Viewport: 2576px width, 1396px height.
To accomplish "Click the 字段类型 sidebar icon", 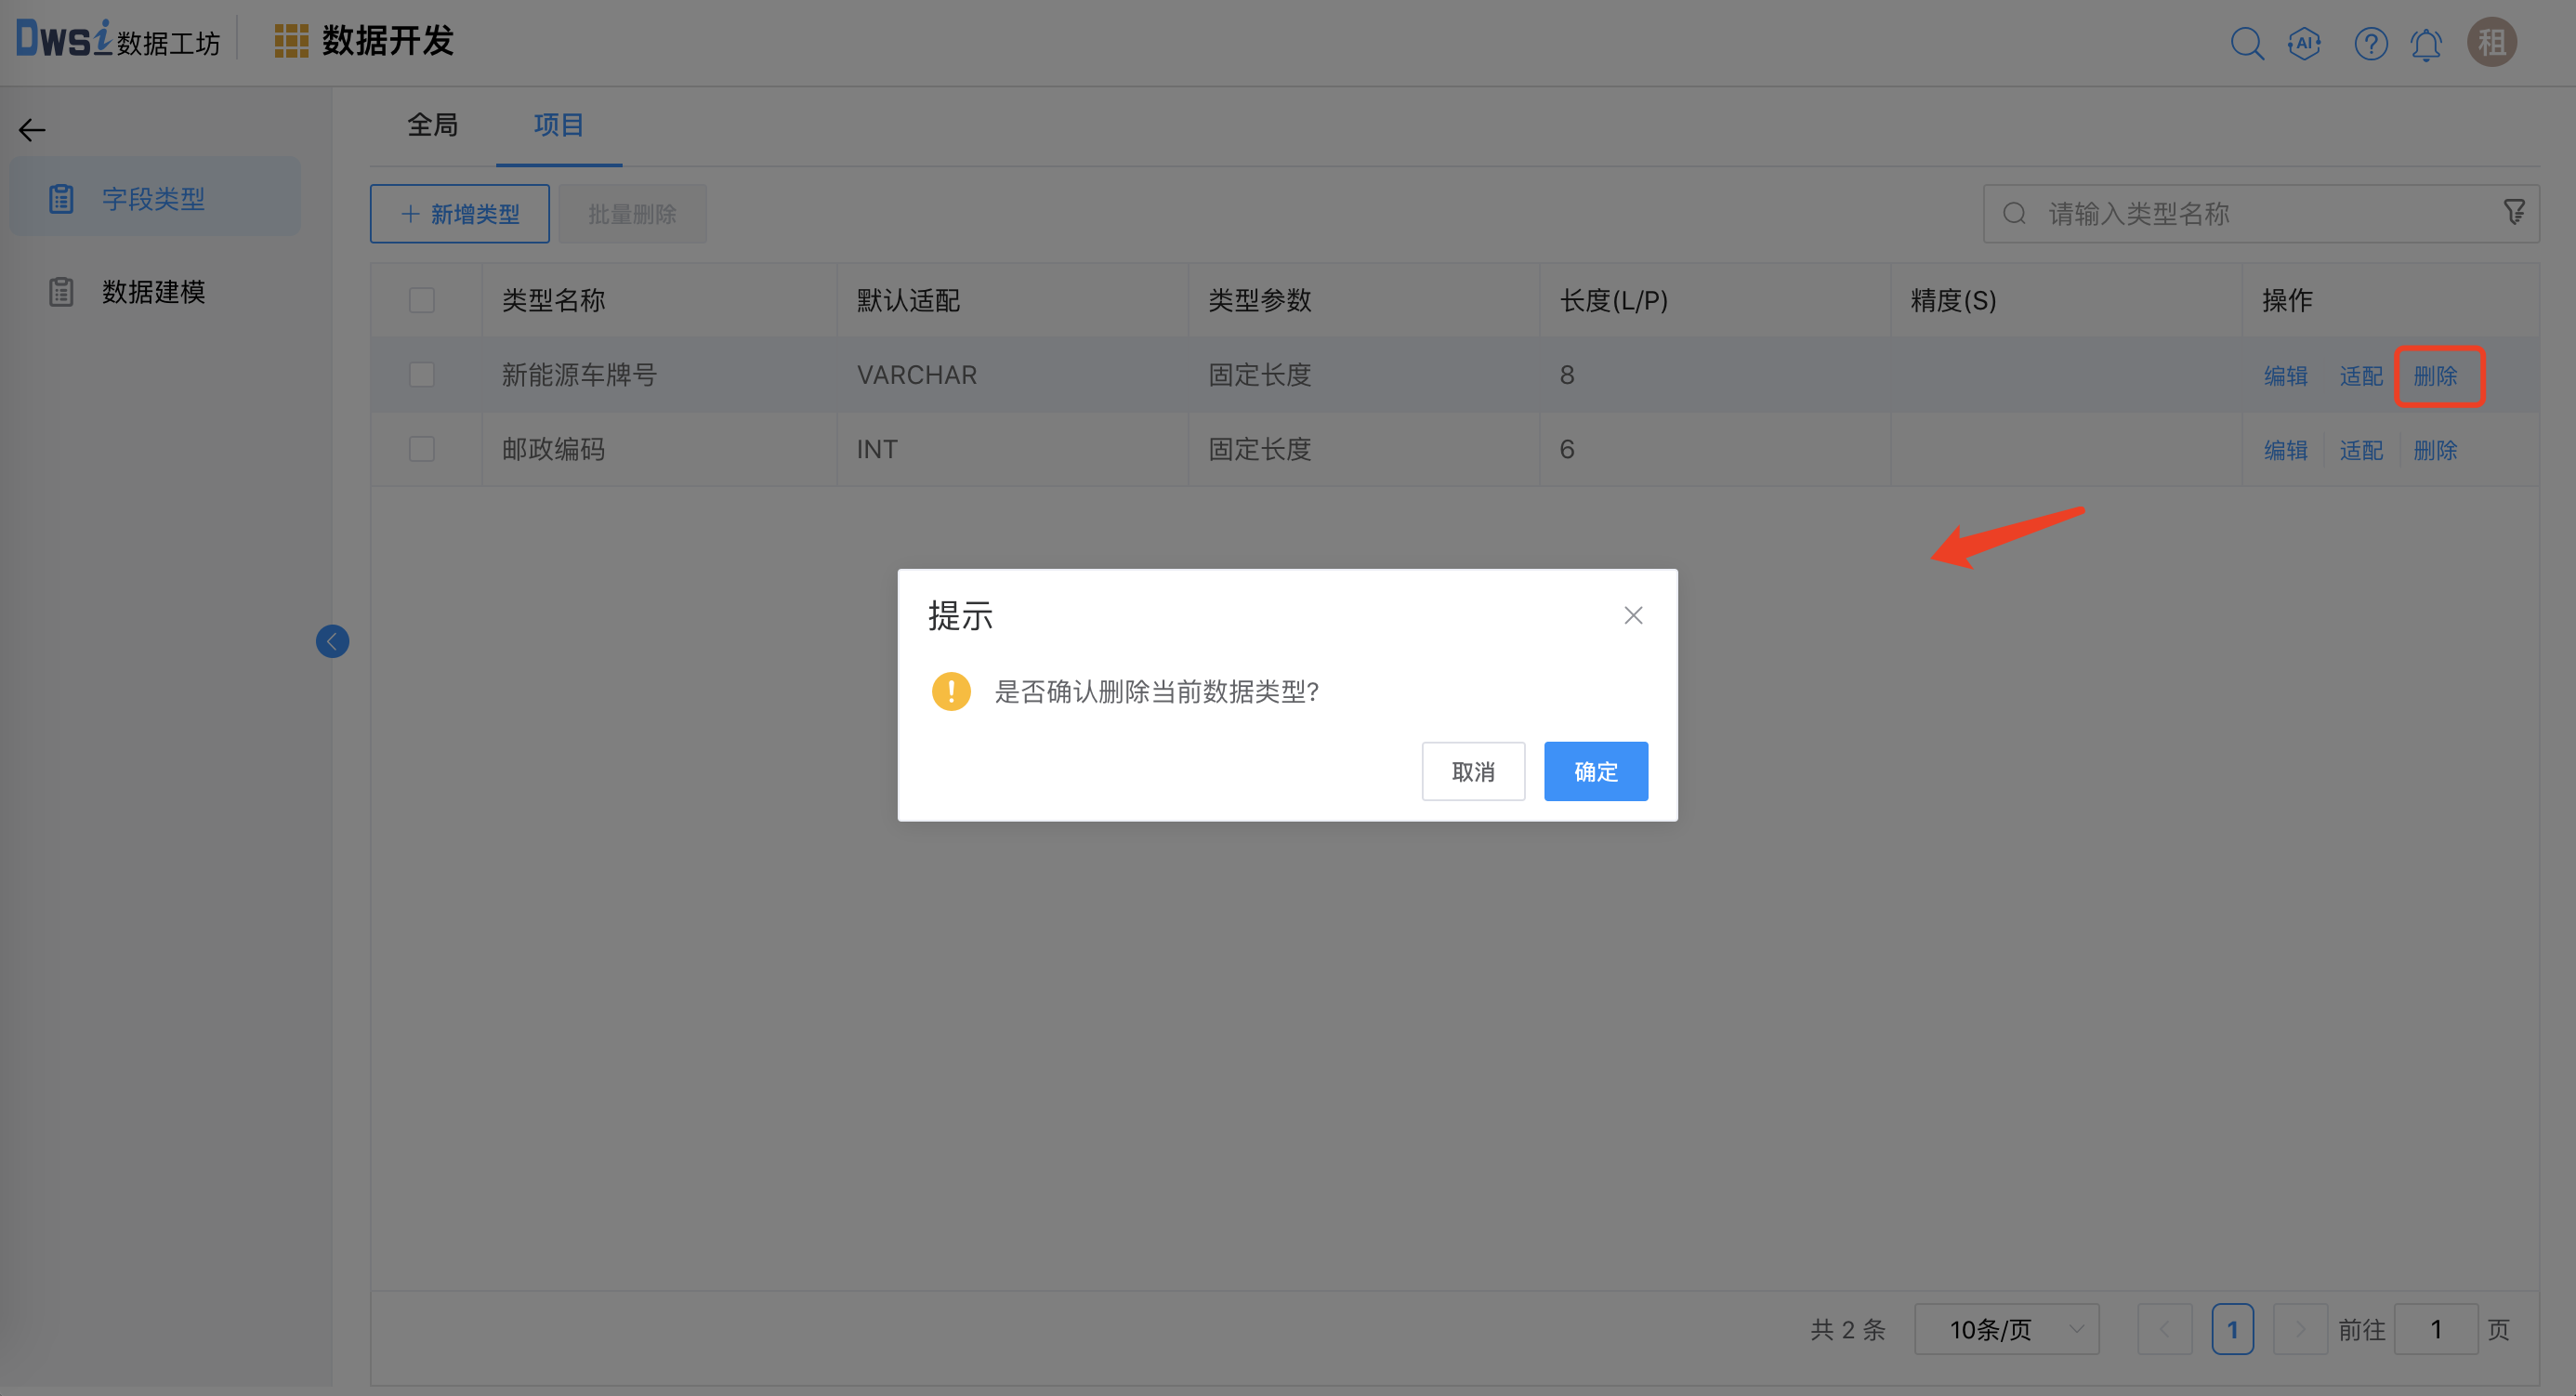I will (62, 197).
